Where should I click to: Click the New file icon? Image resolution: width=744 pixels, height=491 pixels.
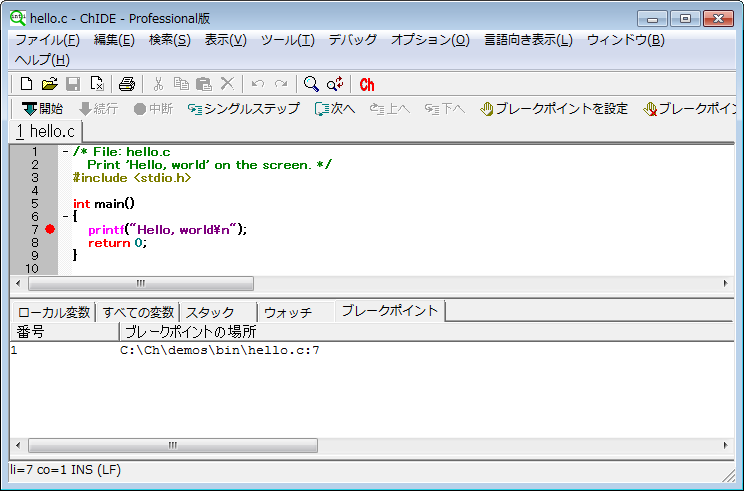click(x=27, y=84)
